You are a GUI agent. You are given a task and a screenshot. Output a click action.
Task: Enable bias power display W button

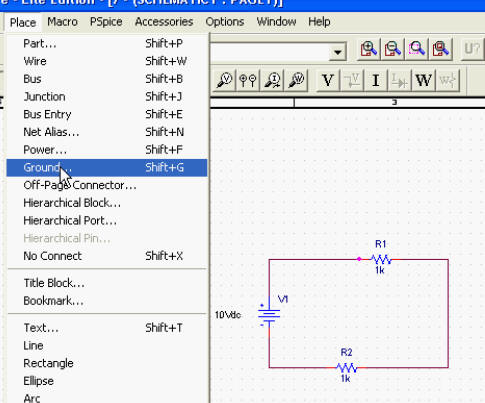coord(424,80)
